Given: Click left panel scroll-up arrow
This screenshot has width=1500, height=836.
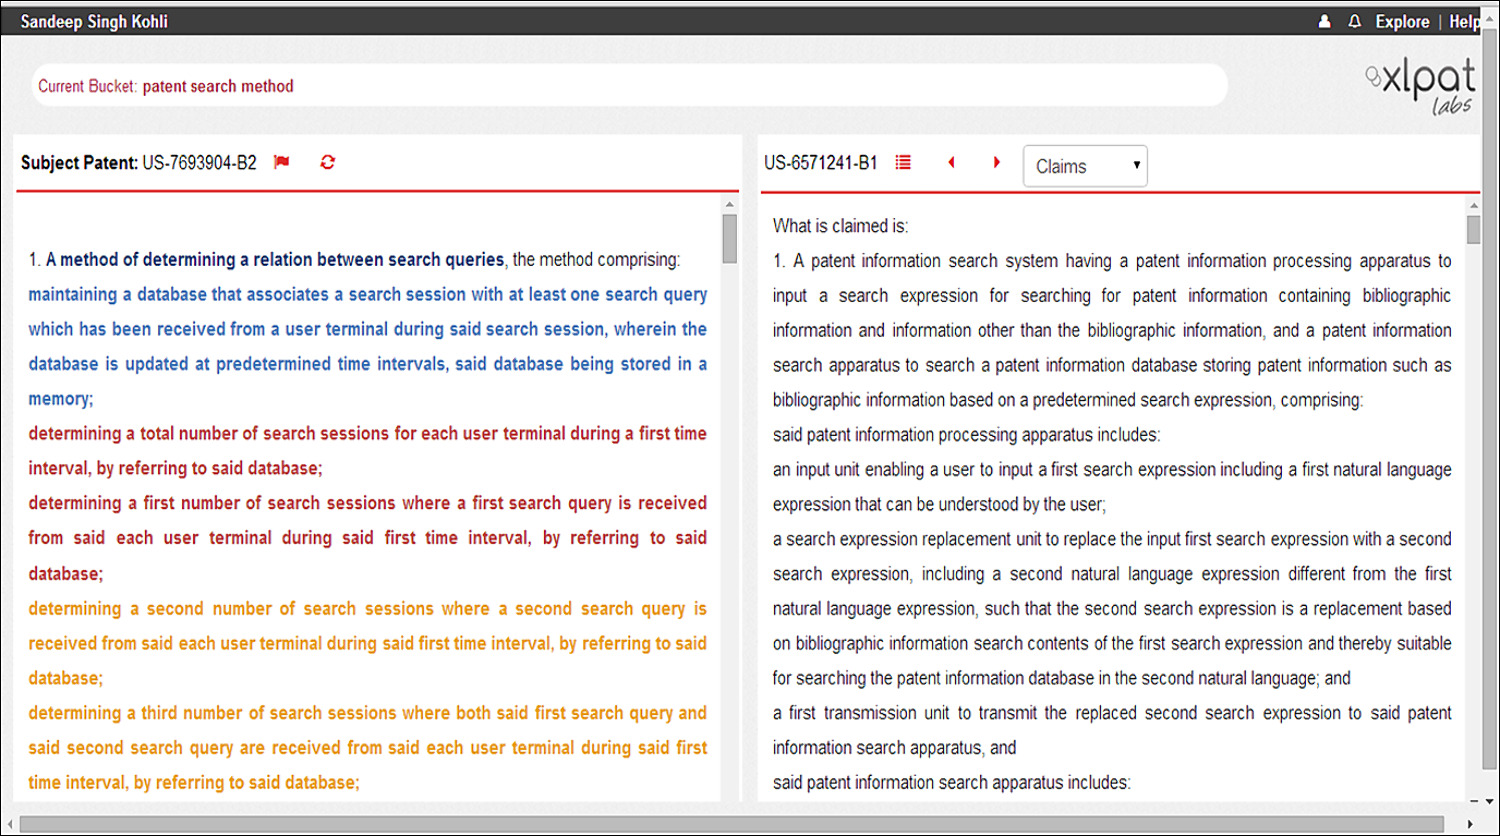Looking at the screenshot, I should point(729,204).
